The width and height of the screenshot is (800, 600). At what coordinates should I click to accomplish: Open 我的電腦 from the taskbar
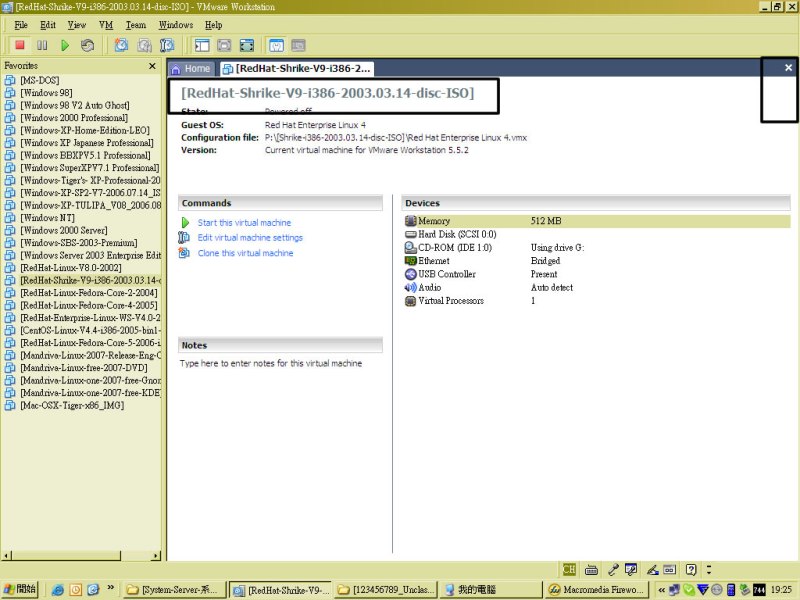[490, 590]
